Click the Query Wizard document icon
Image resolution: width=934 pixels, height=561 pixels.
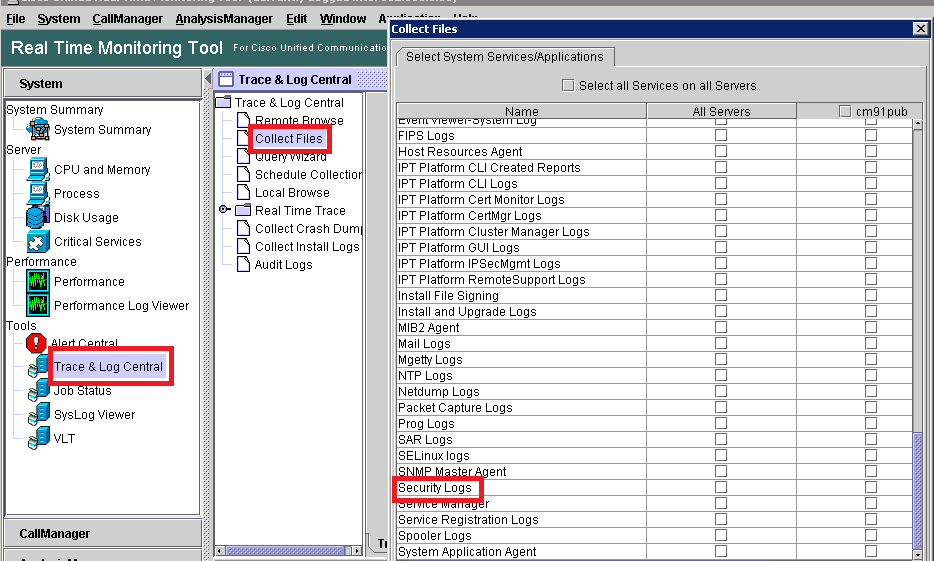[243, 156]
